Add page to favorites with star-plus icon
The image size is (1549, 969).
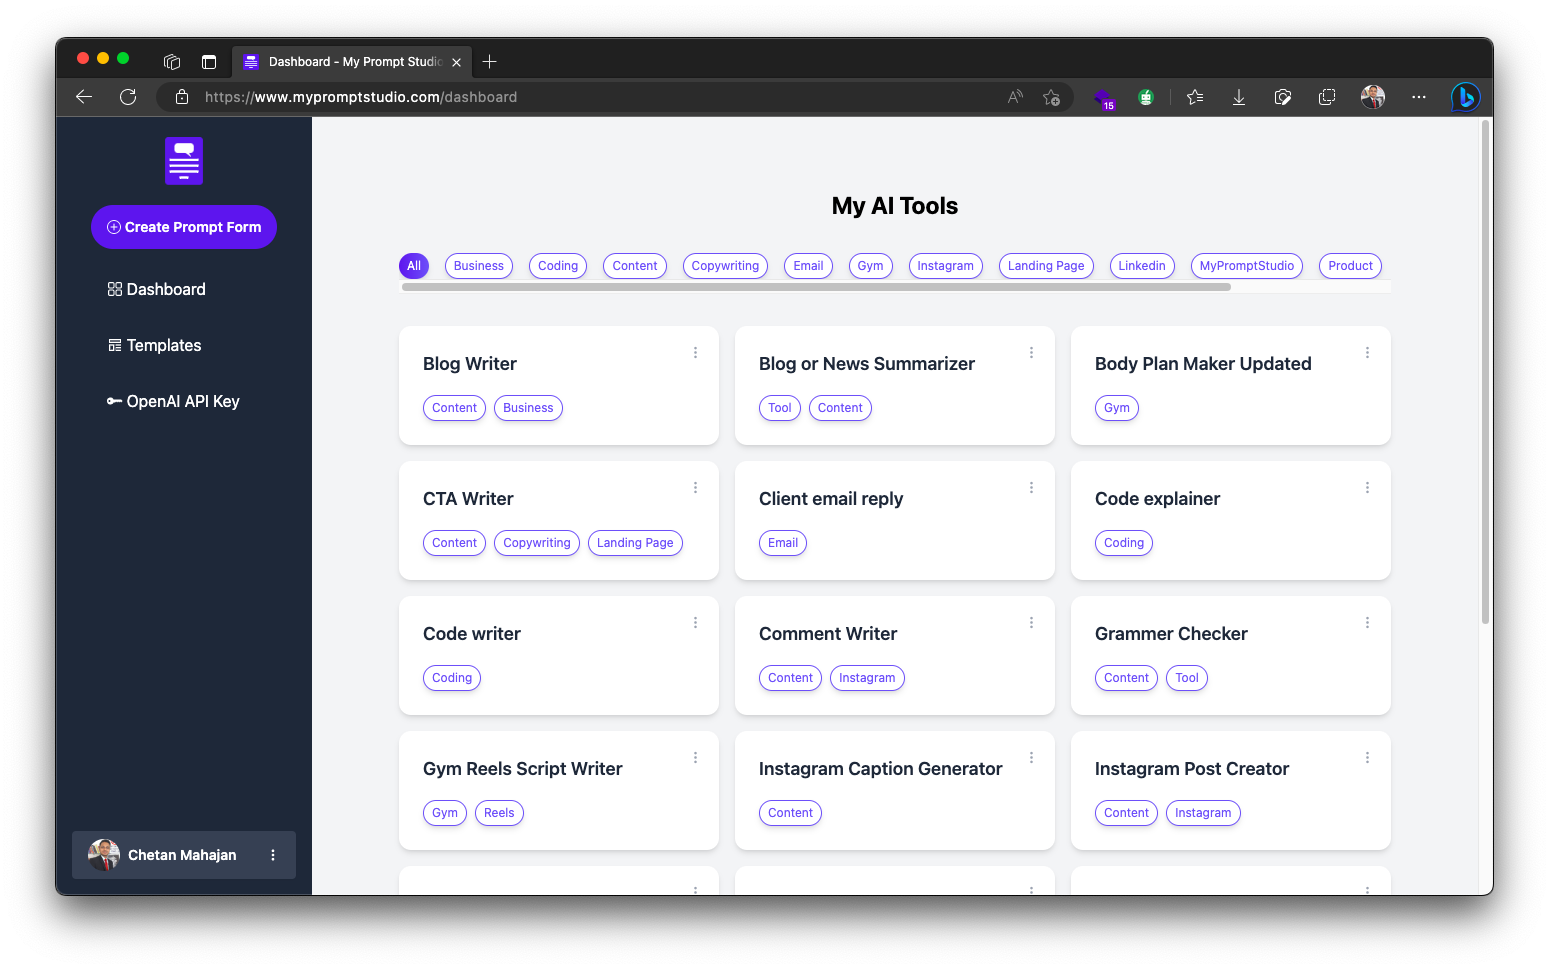tap(1052, 97)
